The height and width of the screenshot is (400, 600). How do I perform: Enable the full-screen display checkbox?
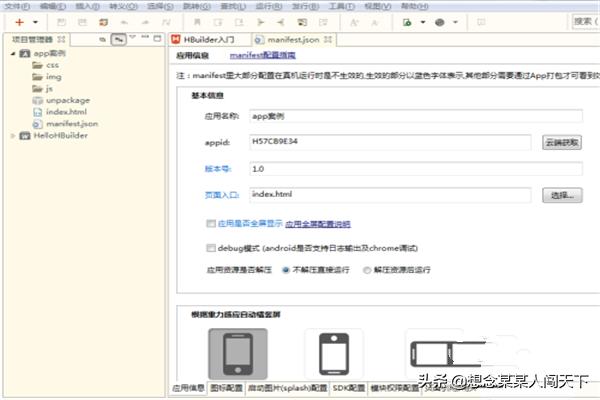click(210, 223)
